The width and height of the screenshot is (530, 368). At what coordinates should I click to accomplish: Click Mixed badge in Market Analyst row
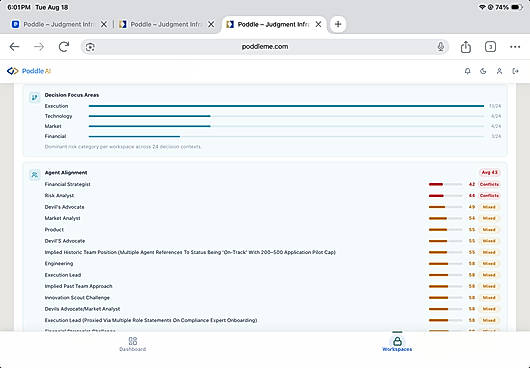[489, 218]
